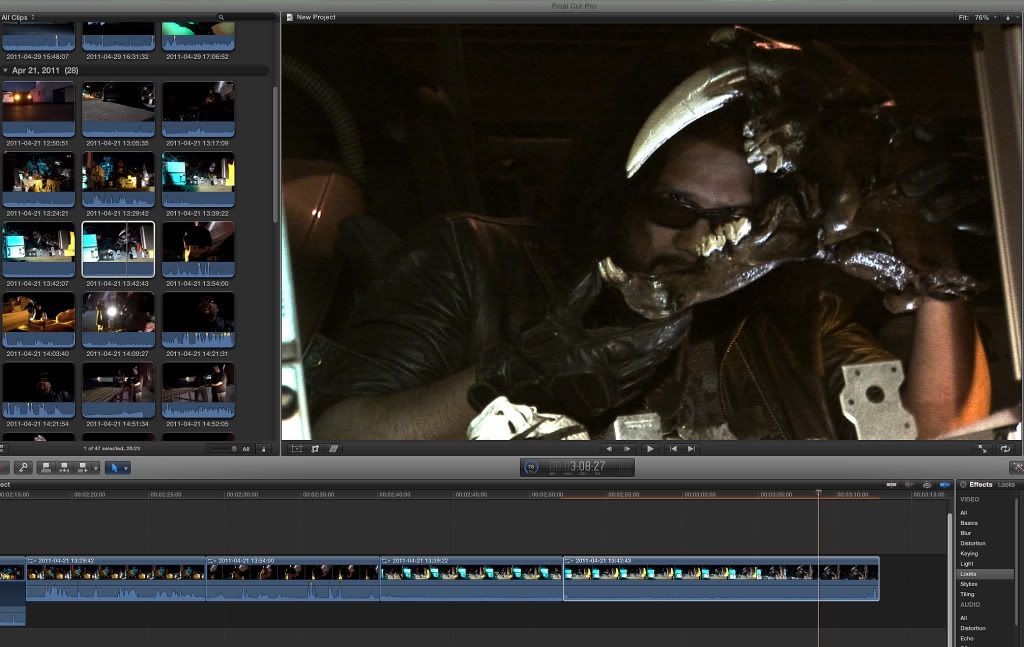The width and height of the screenshot is (1024, 647).
Task: Enter full-screen viewer playback
Action: (x=982, y=449)
